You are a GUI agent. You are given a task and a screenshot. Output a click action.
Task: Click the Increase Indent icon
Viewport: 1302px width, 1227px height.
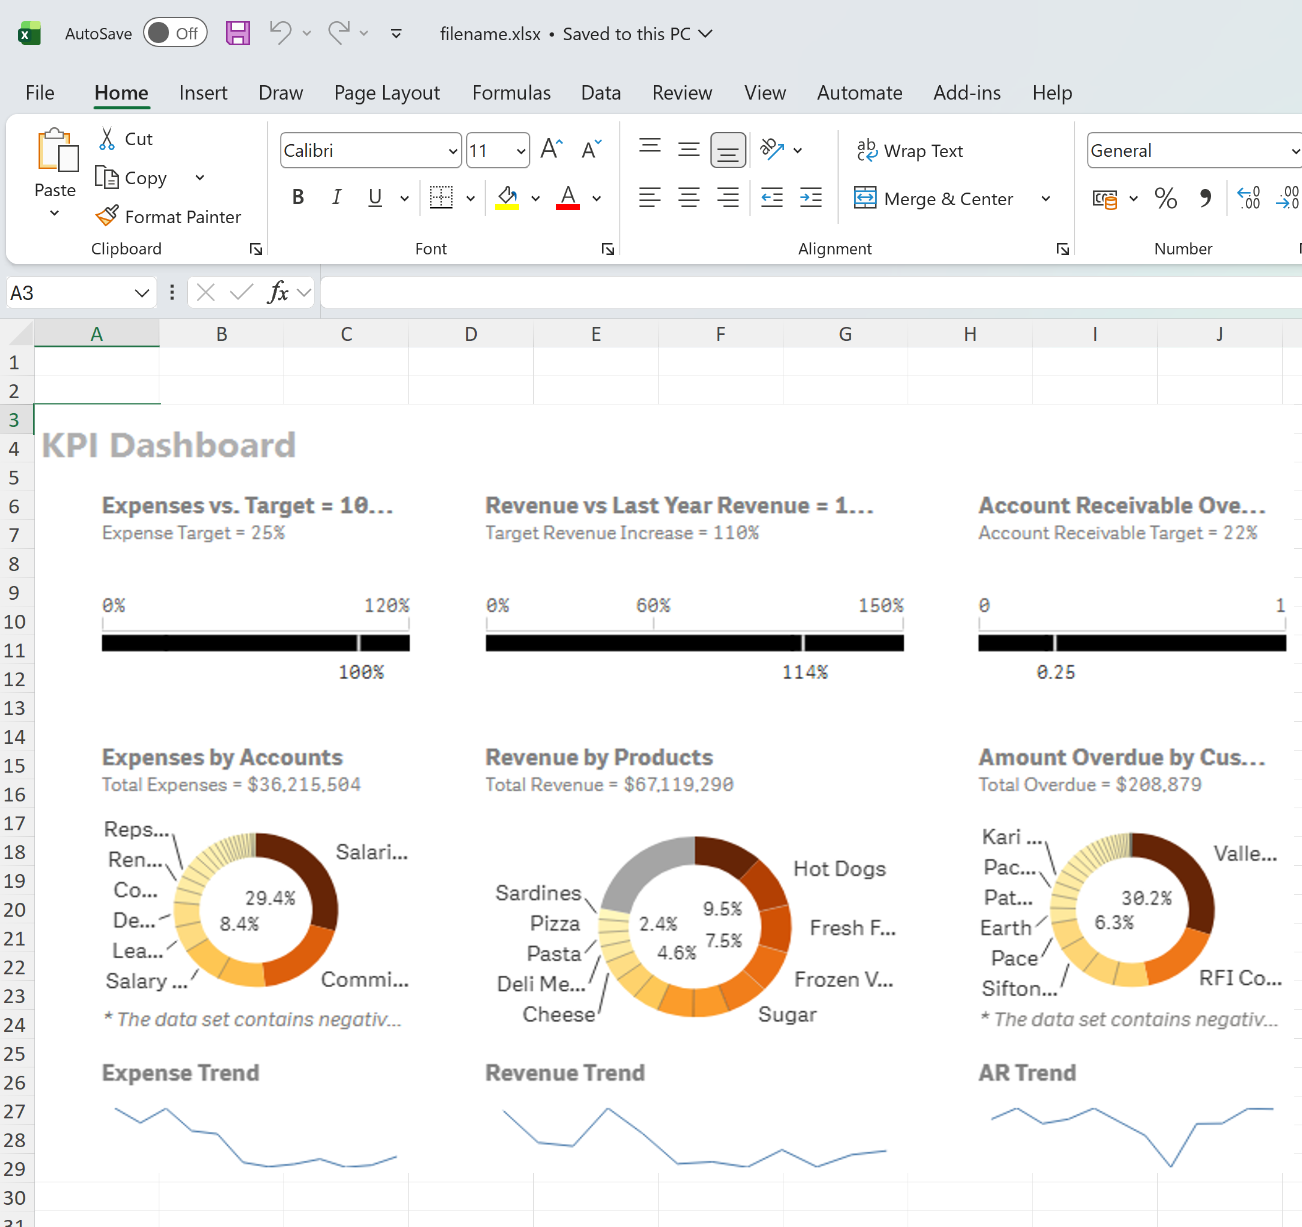pos(811,198)
